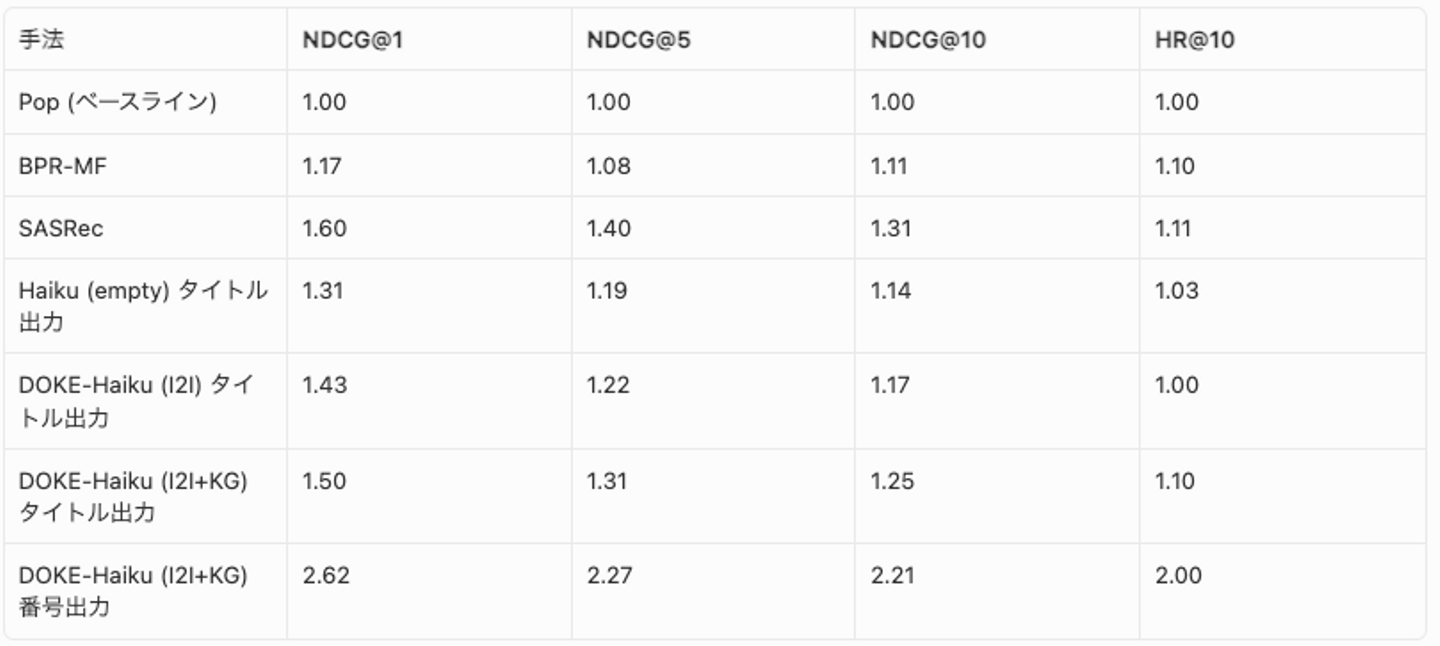Click the BPR-MF method cell
Viewport: 1440px width, 646px height.
coord(62,166)
